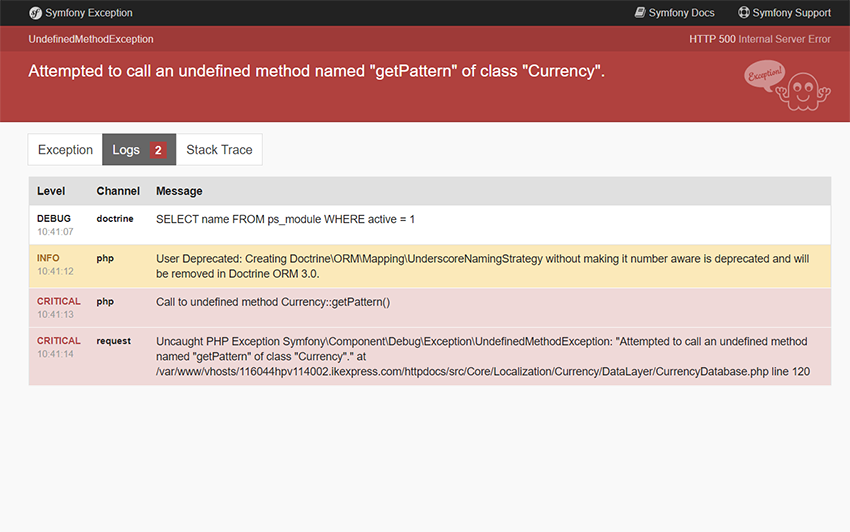Screen dimensions: 850x532
Task: Open the Stack Trace tab
Action: pos(219,150)
